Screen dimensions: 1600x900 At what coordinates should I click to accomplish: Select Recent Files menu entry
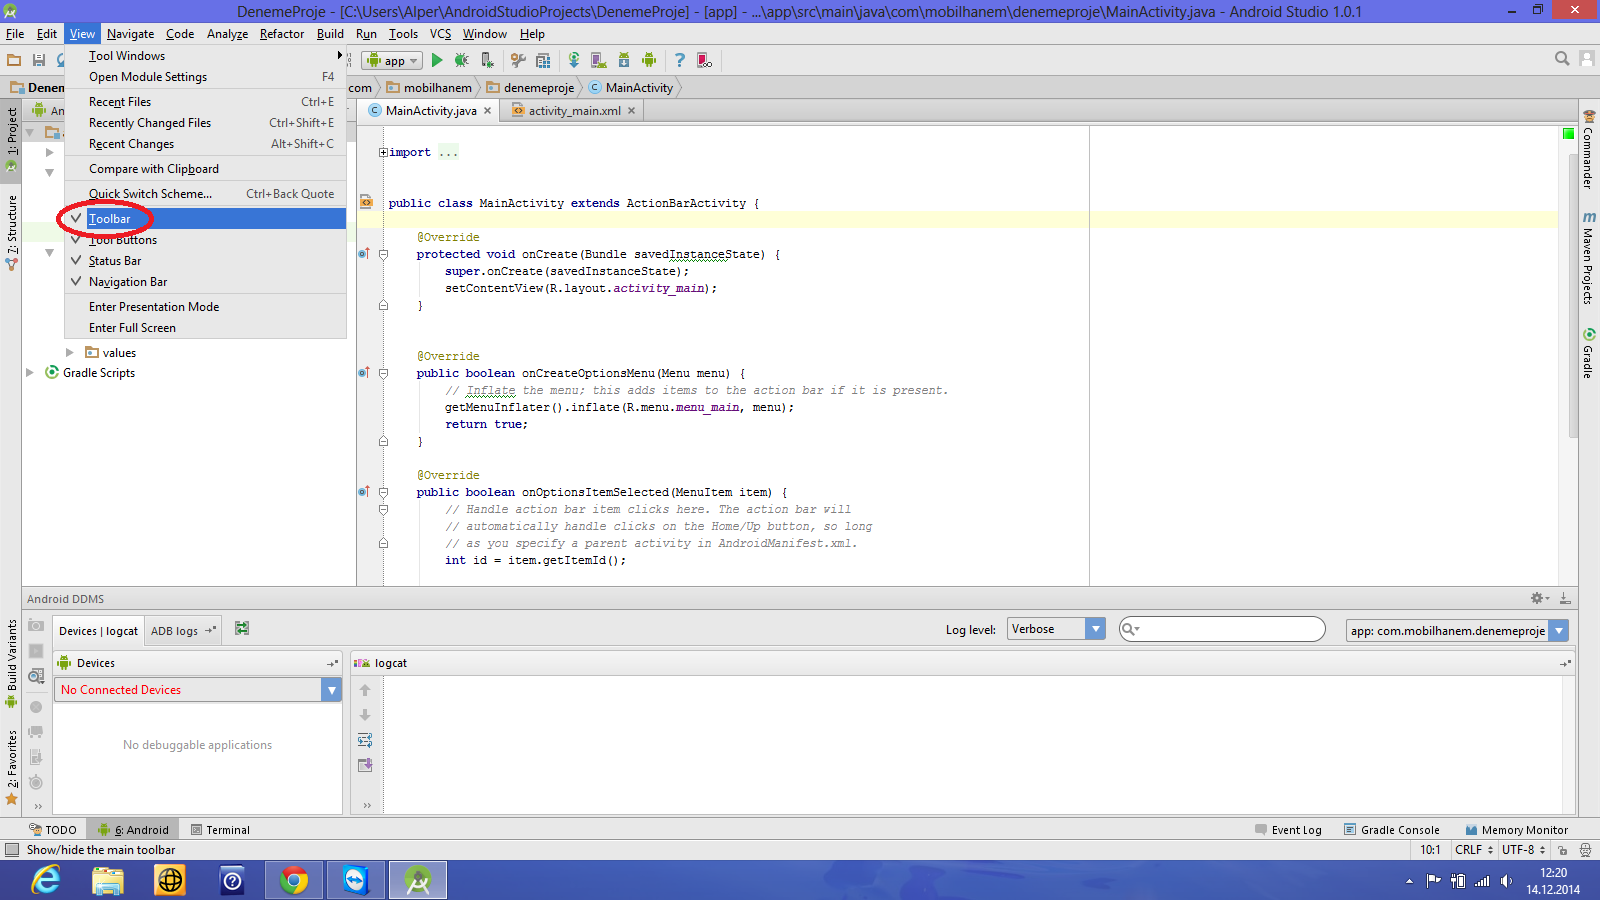click(x=205, y=102)
